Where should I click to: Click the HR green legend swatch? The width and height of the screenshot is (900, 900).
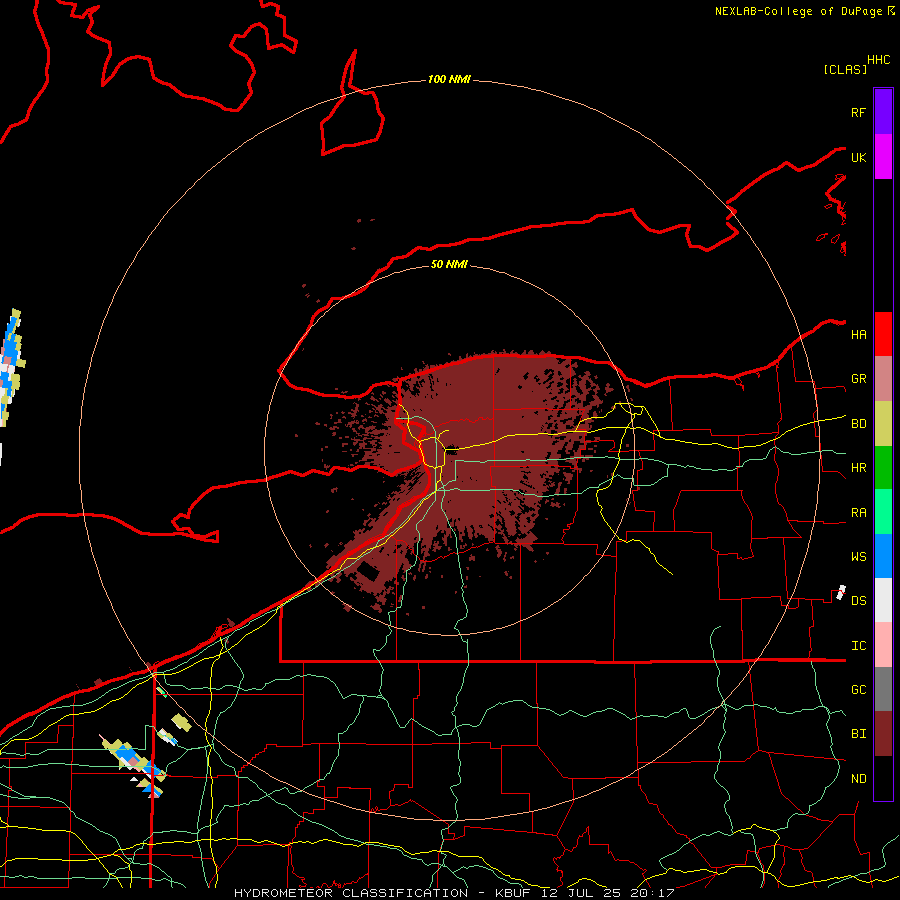883,468
